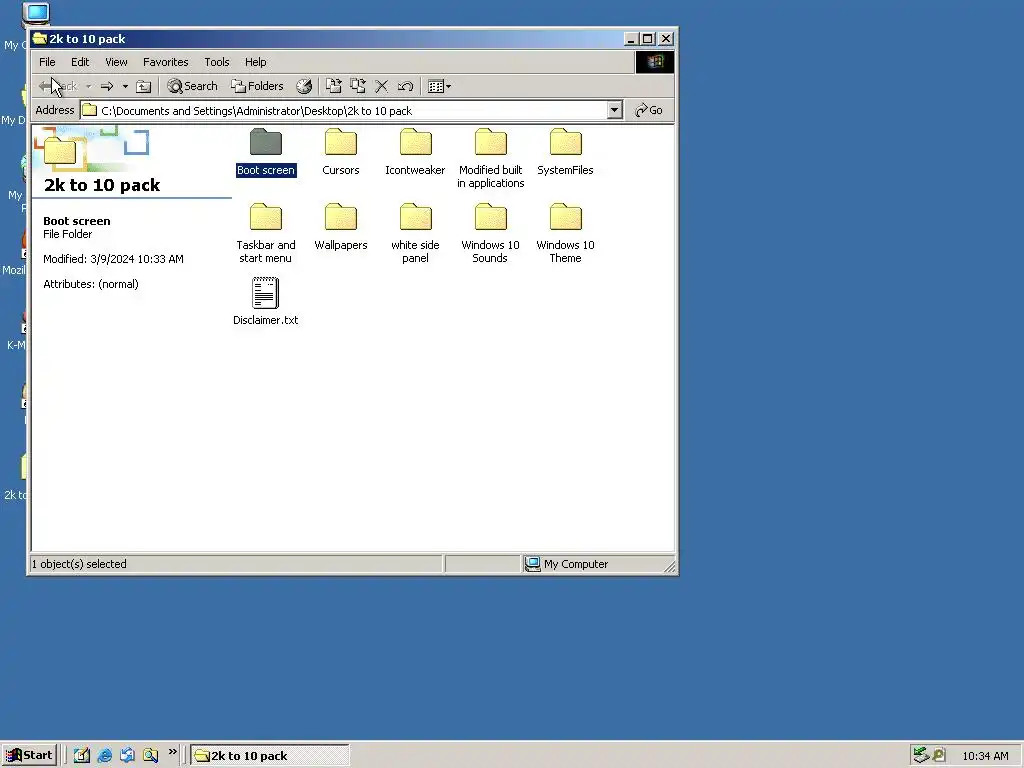Toggle the Folders pane button
Image resolution: width=1024 pixels, height=768 pixels.
pos(257,86)
